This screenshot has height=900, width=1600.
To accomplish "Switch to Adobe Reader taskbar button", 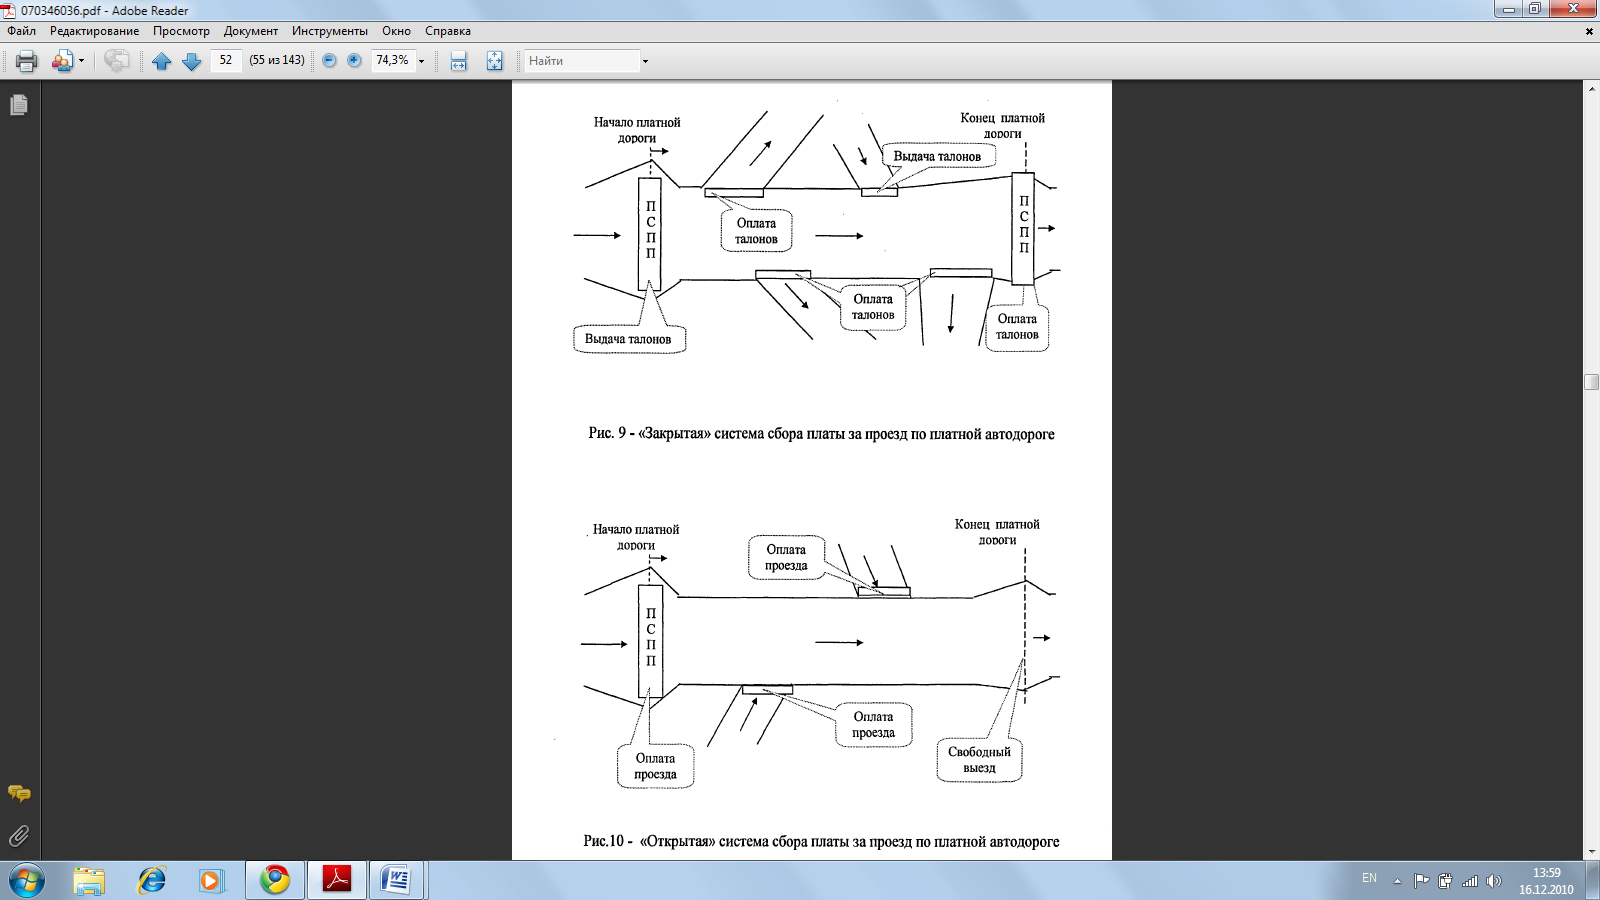I will (x=337, y=880).
